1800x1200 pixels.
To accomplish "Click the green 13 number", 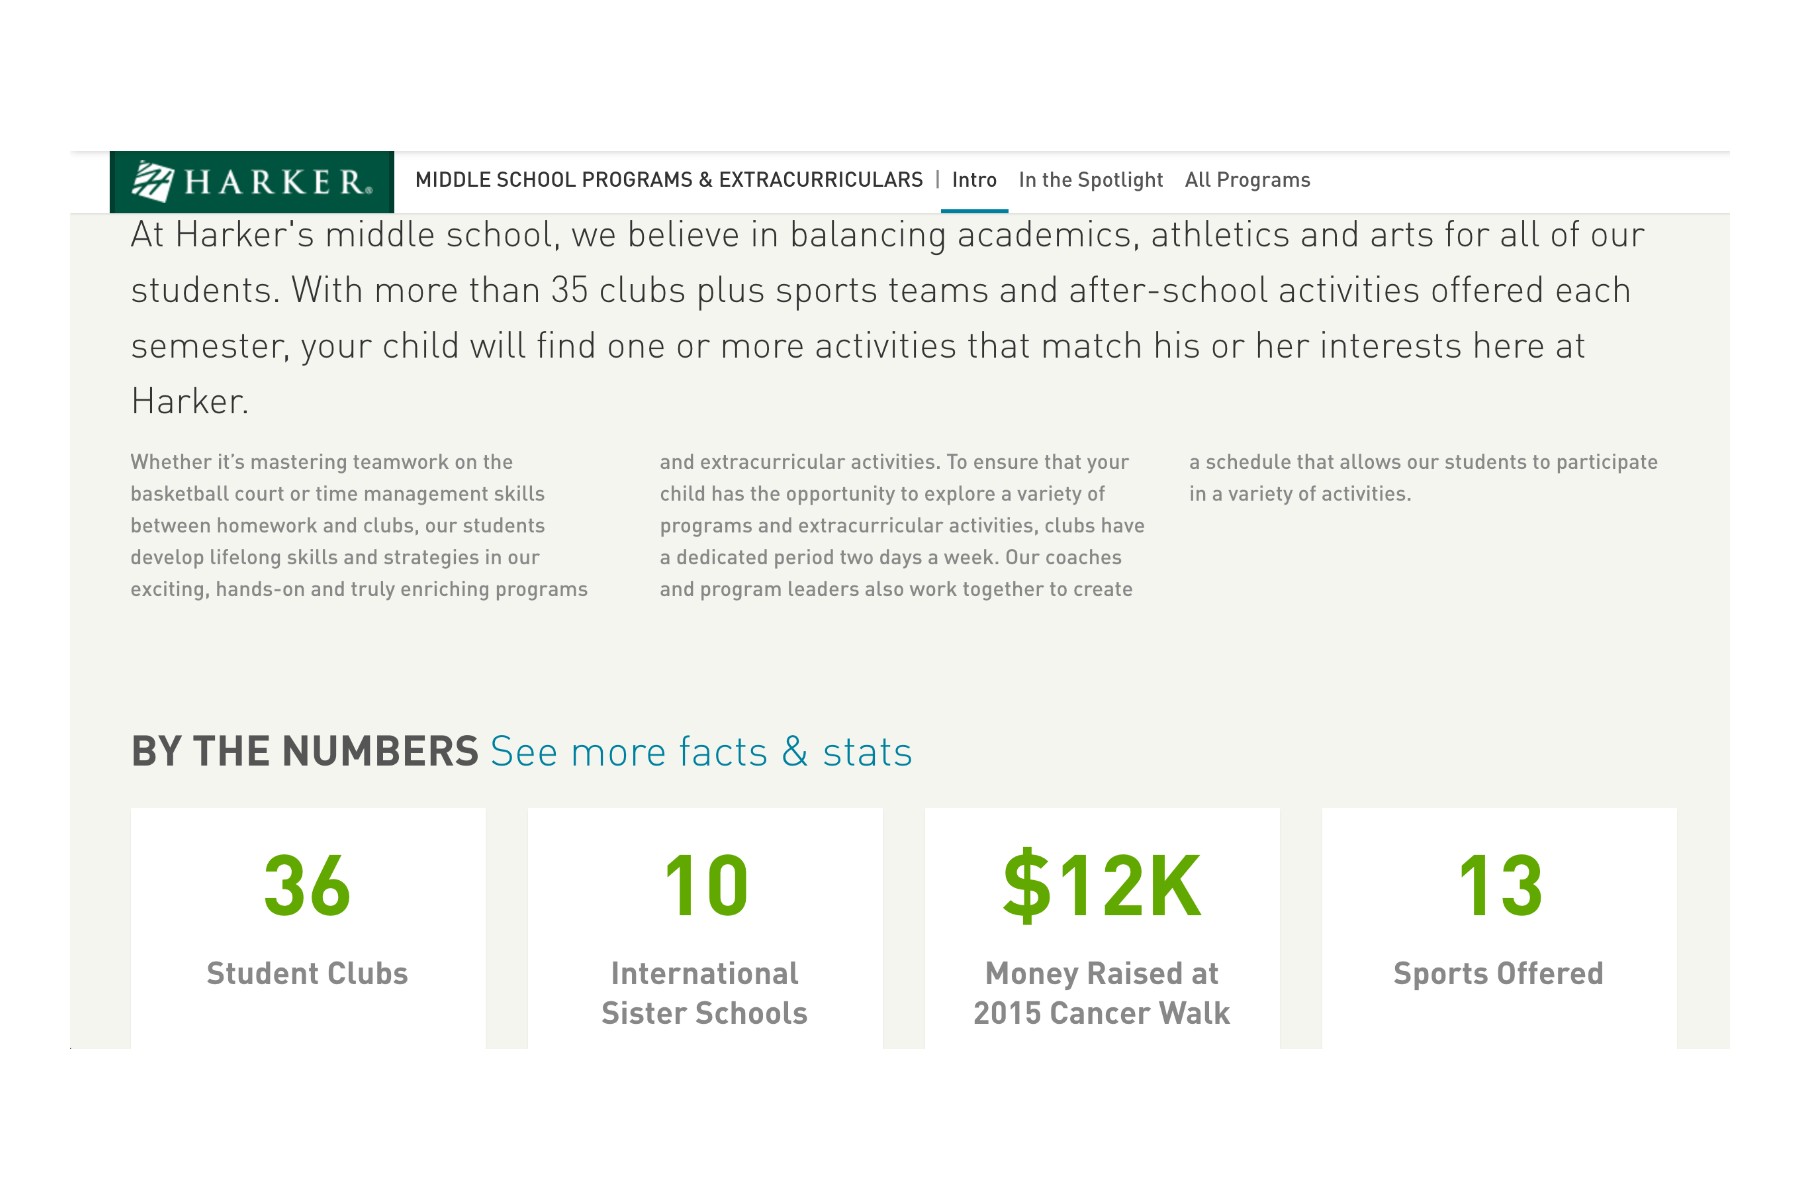I will [1500, 886].
